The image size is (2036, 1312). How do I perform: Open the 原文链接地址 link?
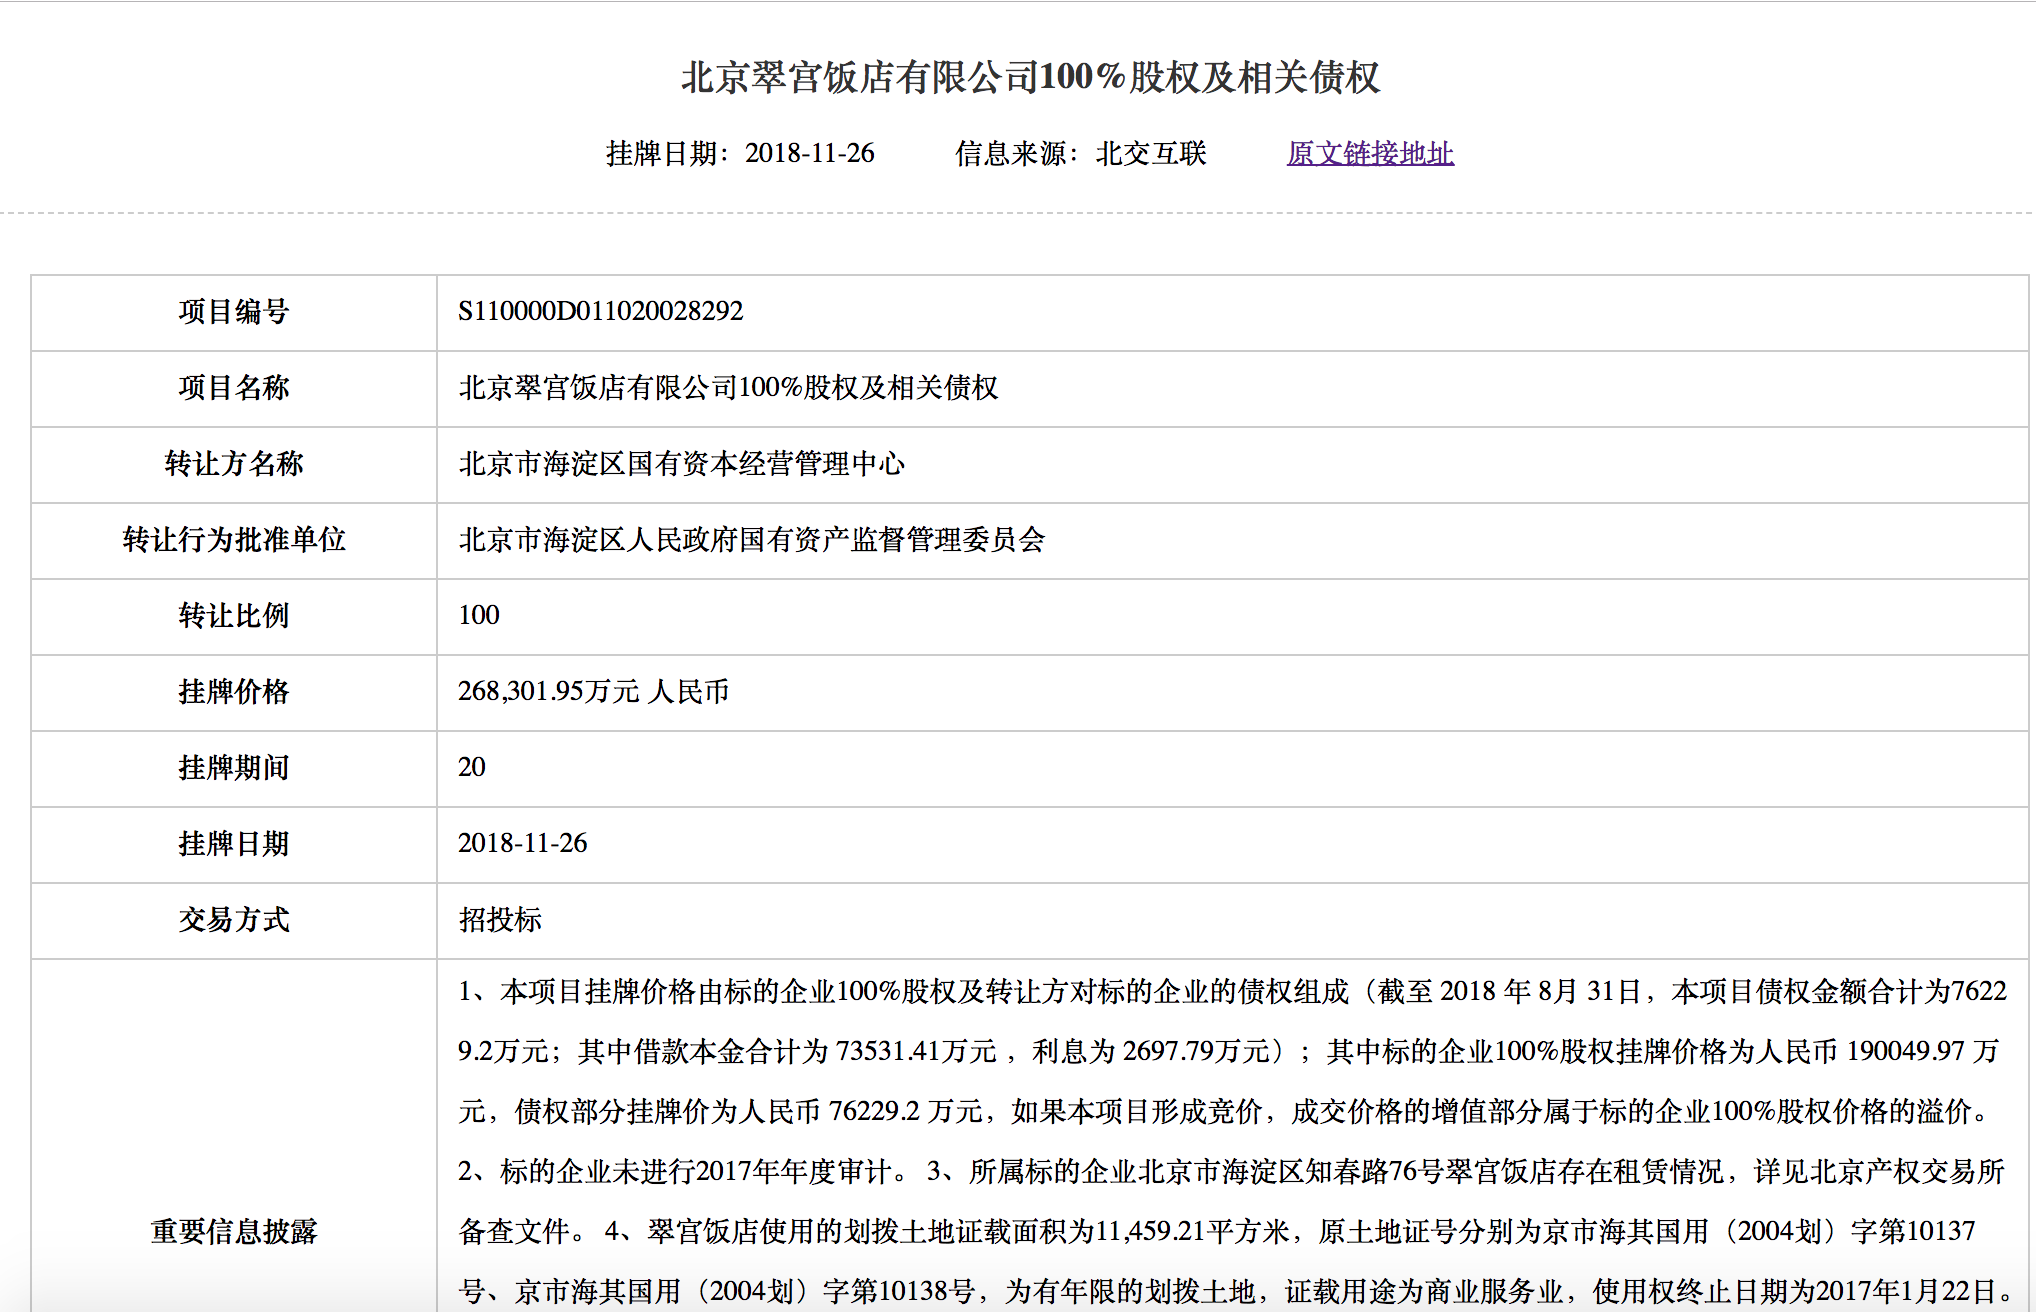click(1370, 153)
